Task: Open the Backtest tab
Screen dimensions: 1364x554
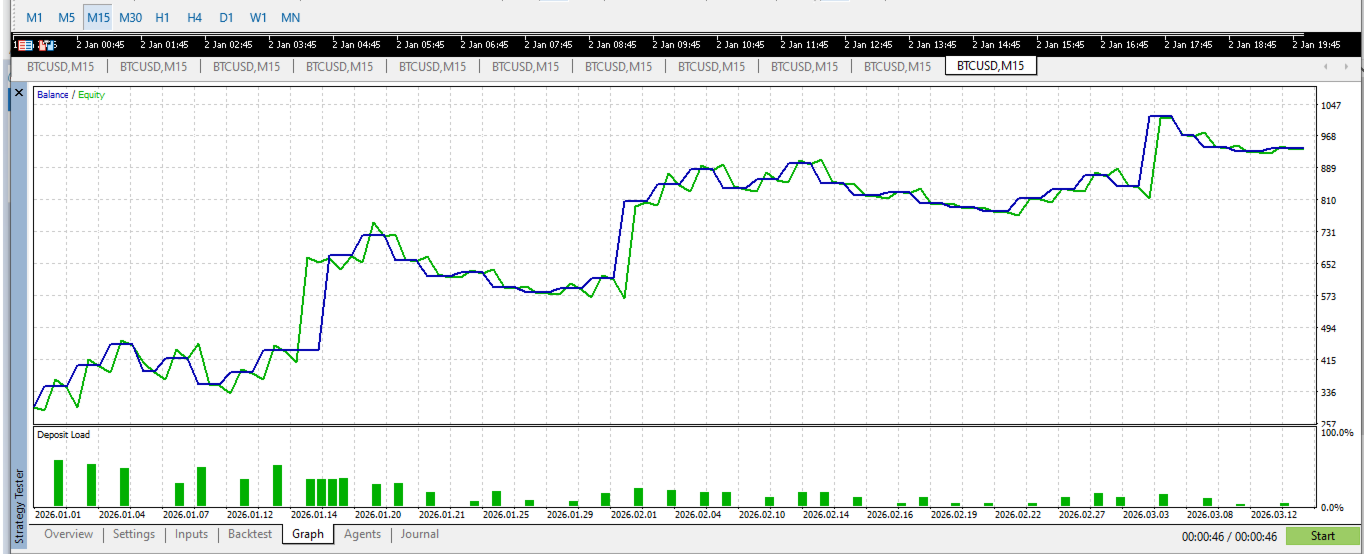Action: (x=250, y=534)
